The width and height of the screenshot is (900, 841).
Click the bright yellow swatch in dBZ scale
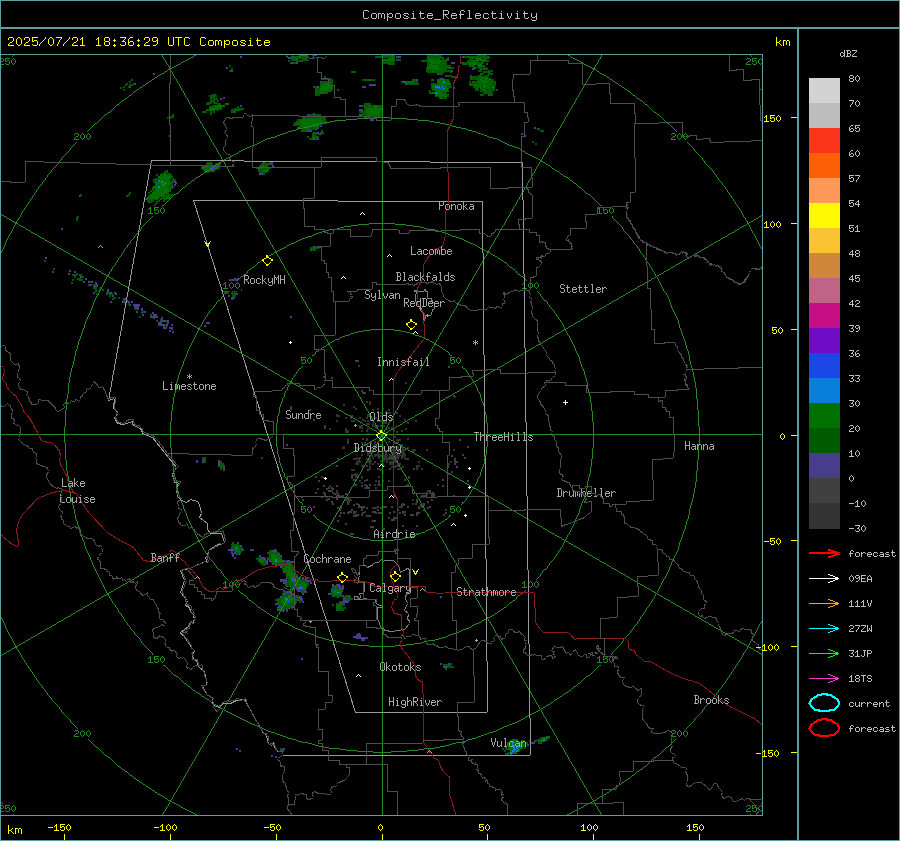point(824,215)
